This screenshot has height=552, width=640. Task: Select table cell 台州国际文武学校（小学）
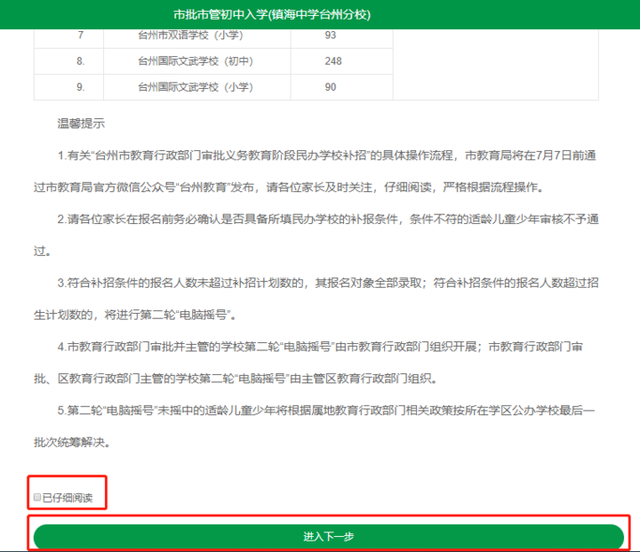point(196,87)
